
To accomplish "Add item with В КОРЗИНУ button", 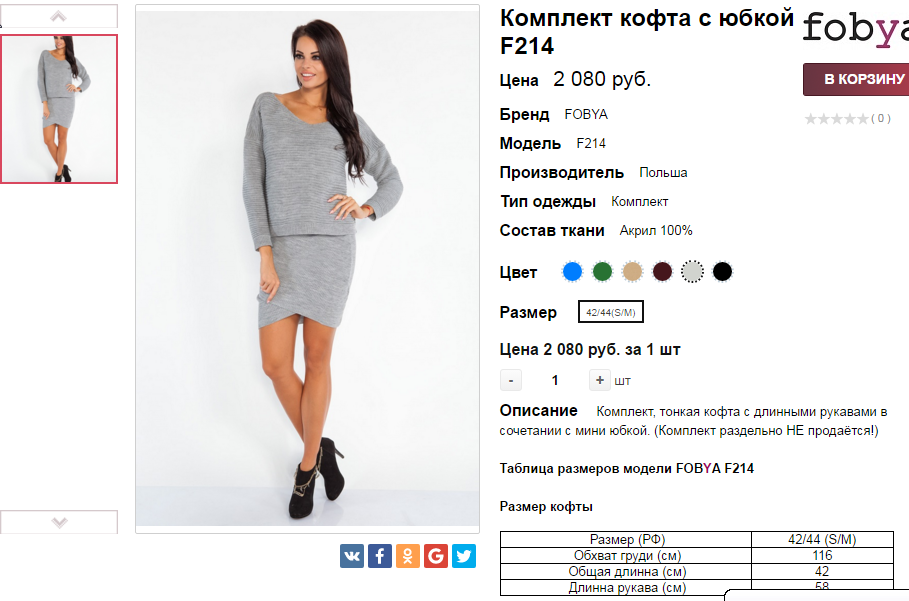I will [857, 79].
